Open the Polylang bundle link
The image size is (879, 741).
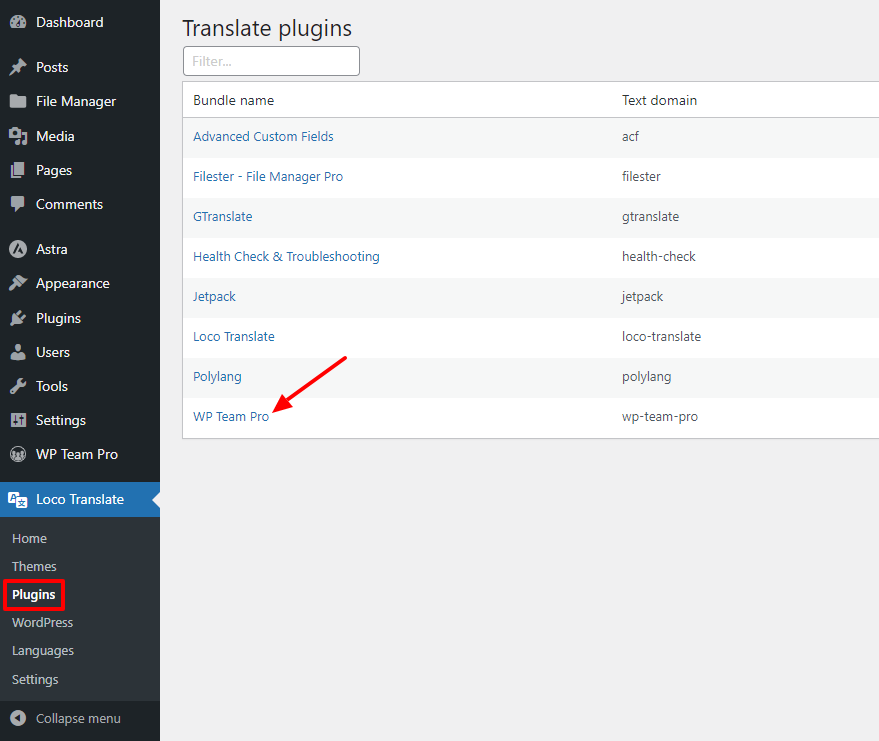coord(218,377)
